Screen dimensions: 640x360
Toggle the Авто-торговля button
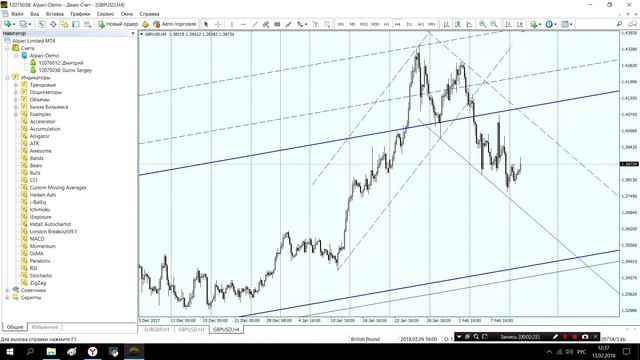tap(174, 24)
